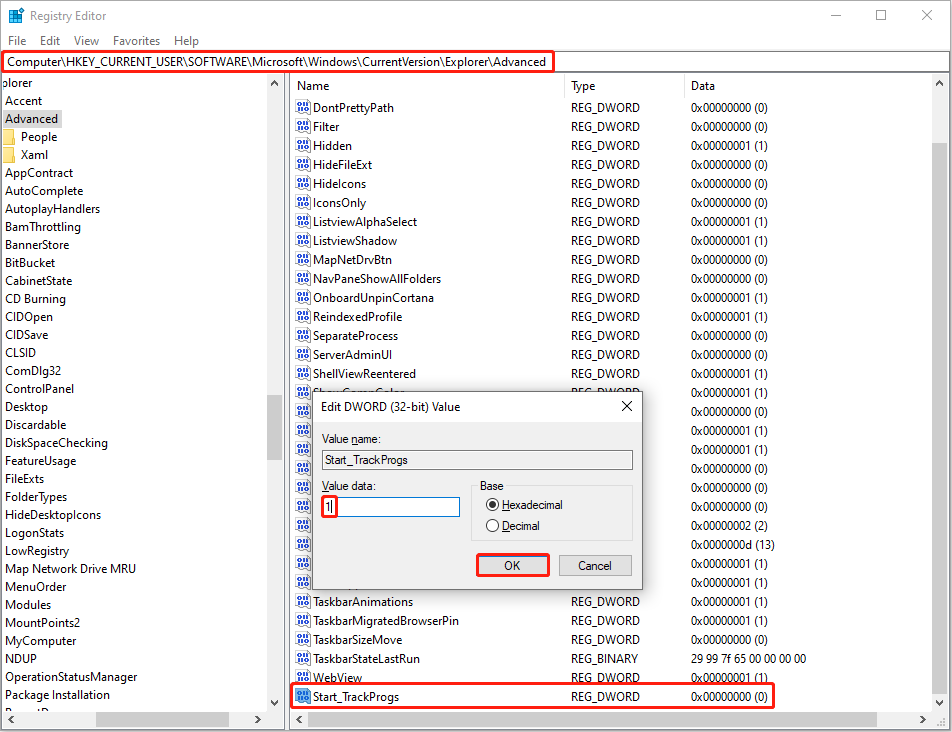Click values pane scroll up arrow
952x732 pixels.
click(940, 83)
